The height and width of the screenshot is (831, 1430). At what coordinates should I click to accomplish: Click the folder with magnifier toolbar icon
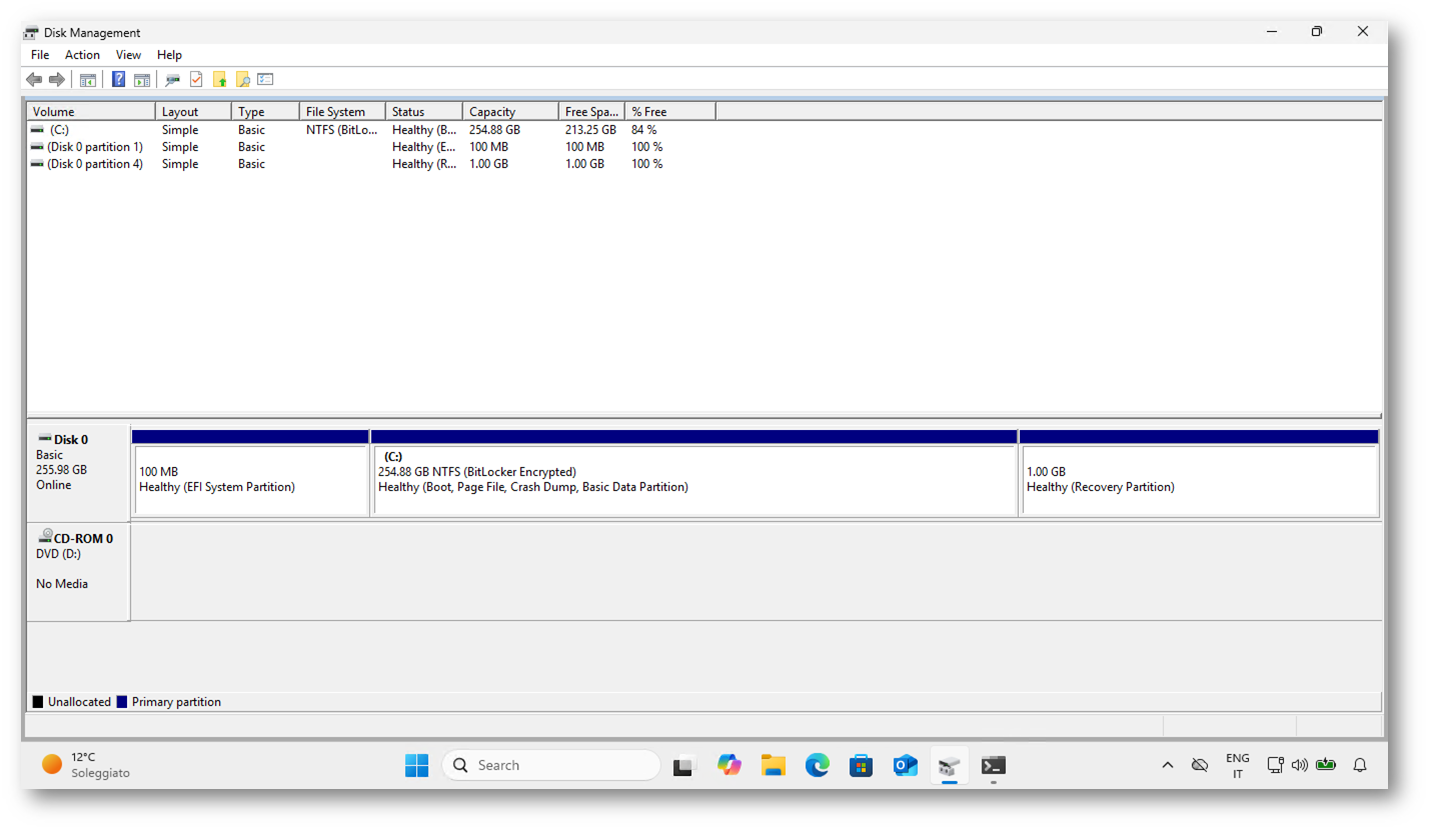click(x=242, y=79)
